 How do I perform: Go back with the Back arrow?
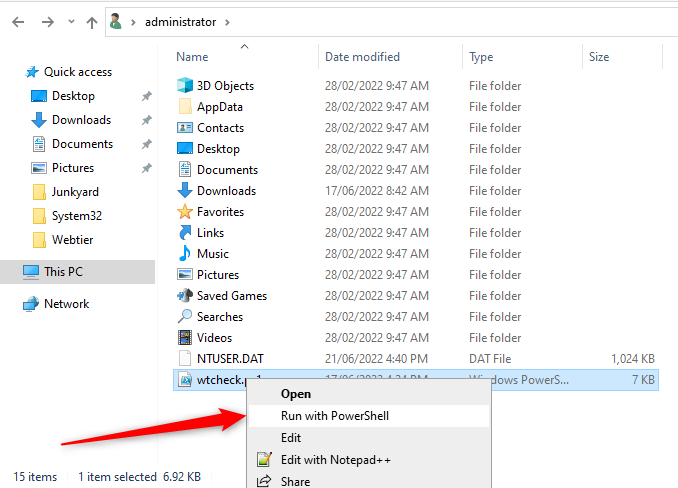pyautogui.click(x=18, y=22)
